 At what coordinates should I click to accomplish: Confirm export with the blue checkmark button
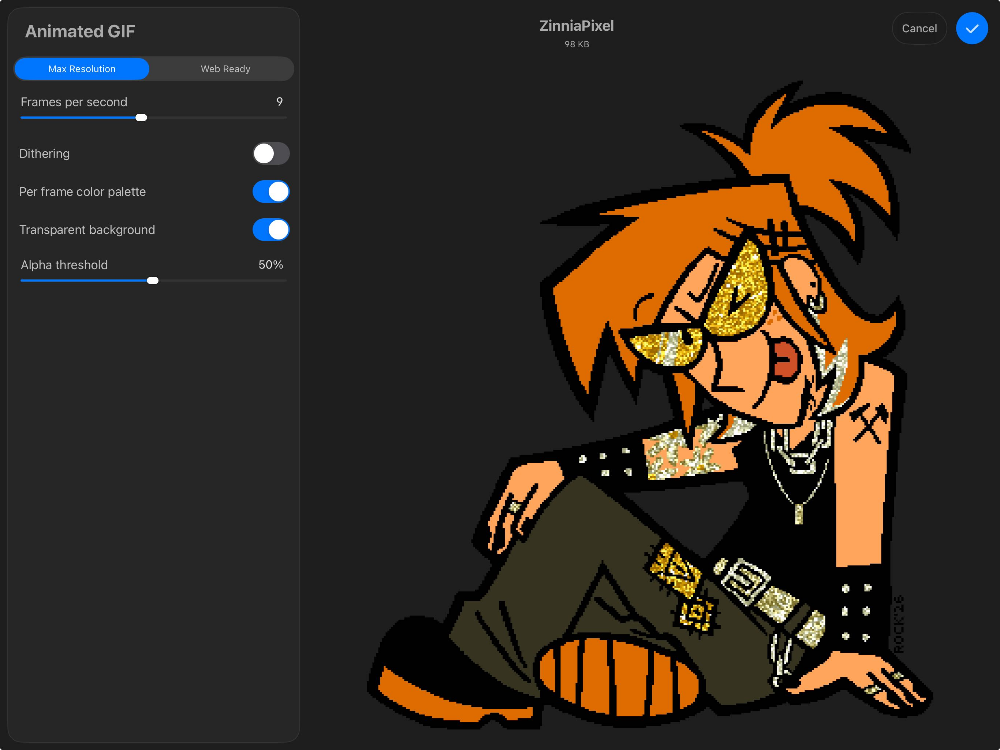click(971, 28)
